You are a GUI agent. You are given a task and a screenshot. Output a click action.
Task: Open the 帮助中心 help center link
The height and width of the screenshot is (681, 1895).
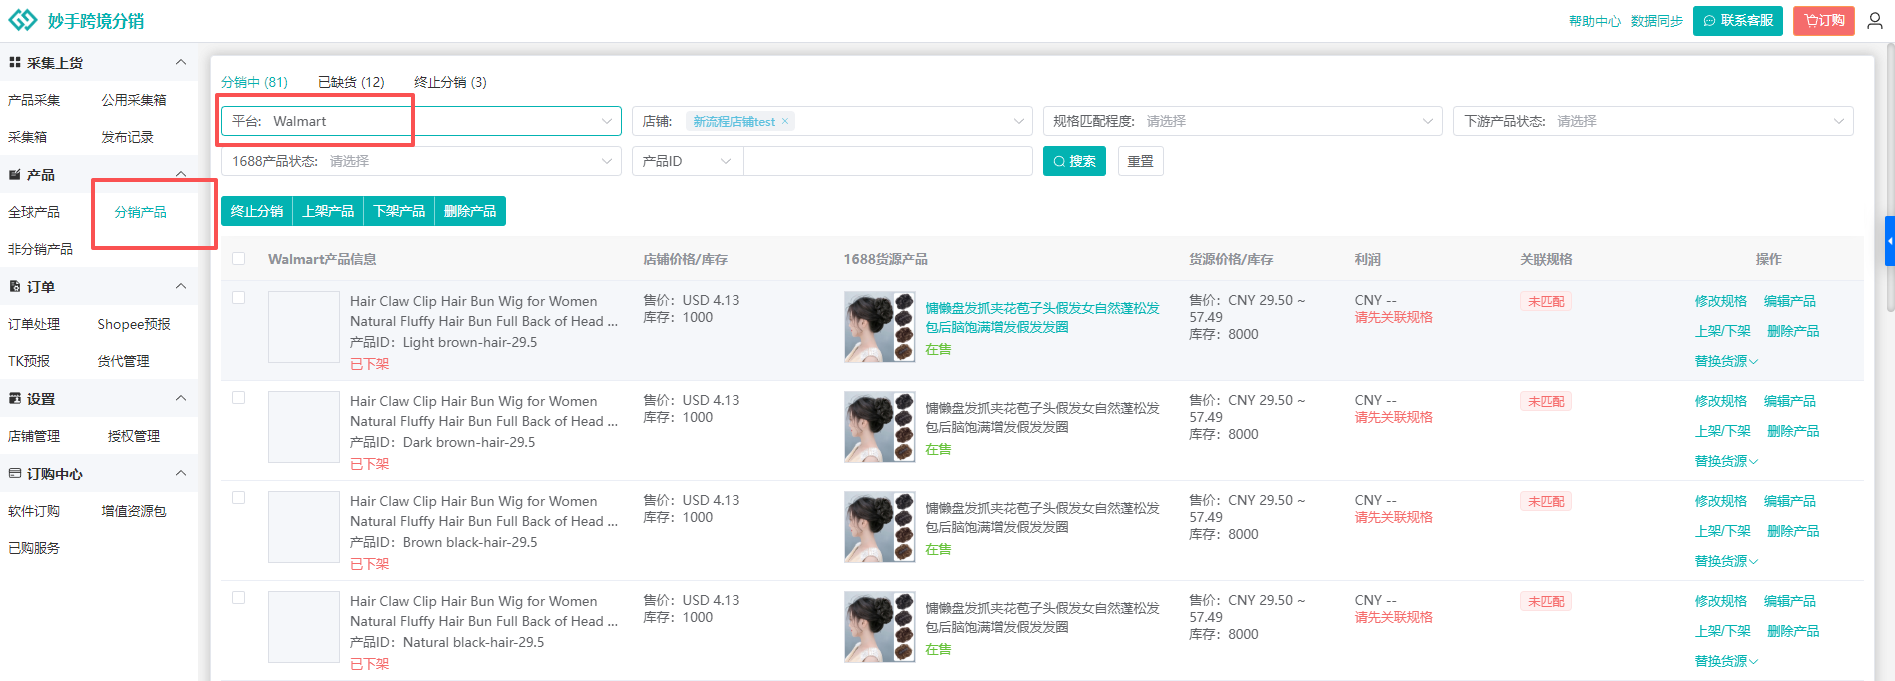1594,21
